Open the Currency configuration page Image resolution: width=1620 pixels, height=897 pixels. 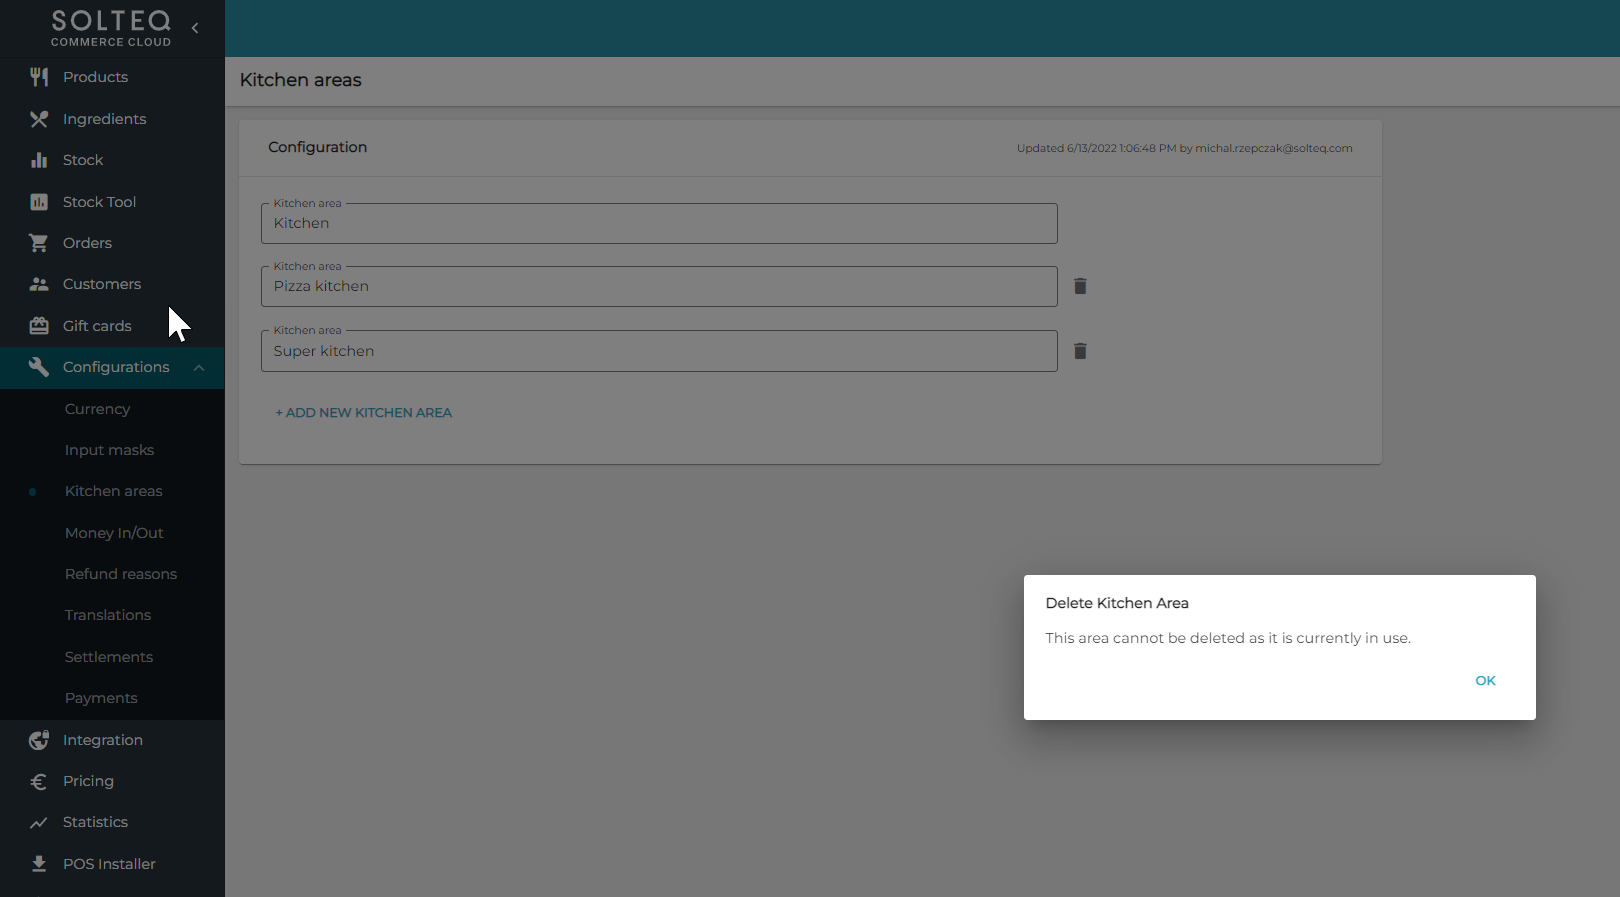[x=97, y=409]
